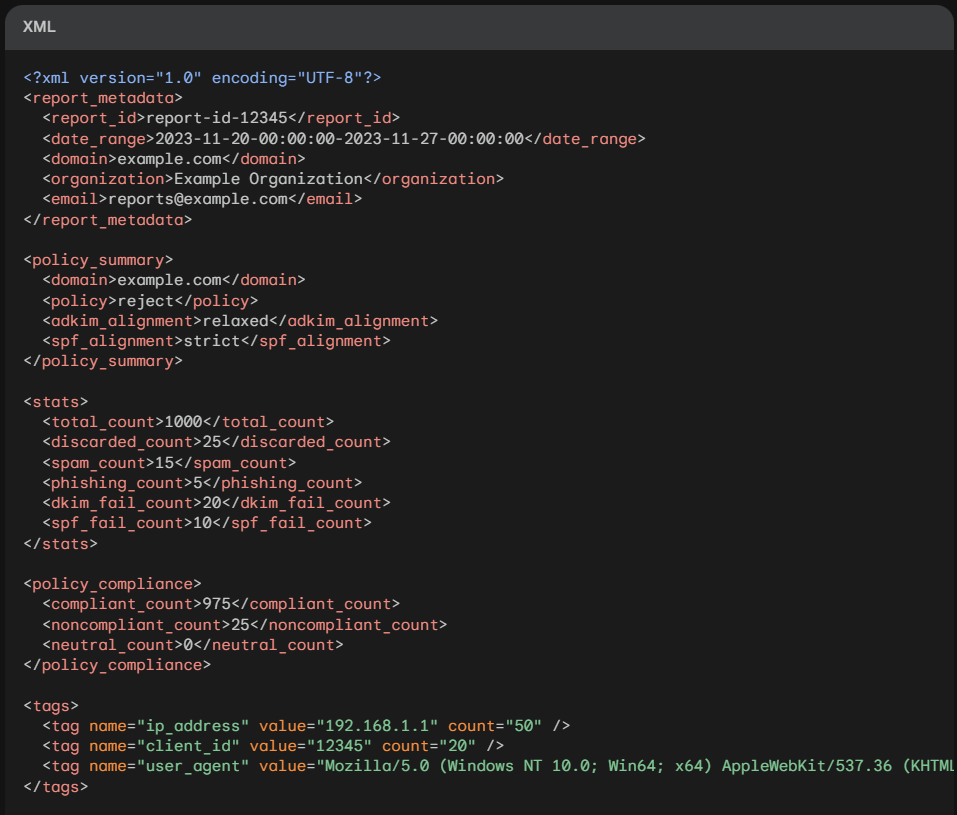Click the reports@example.com email value

(x=198, y=199)
